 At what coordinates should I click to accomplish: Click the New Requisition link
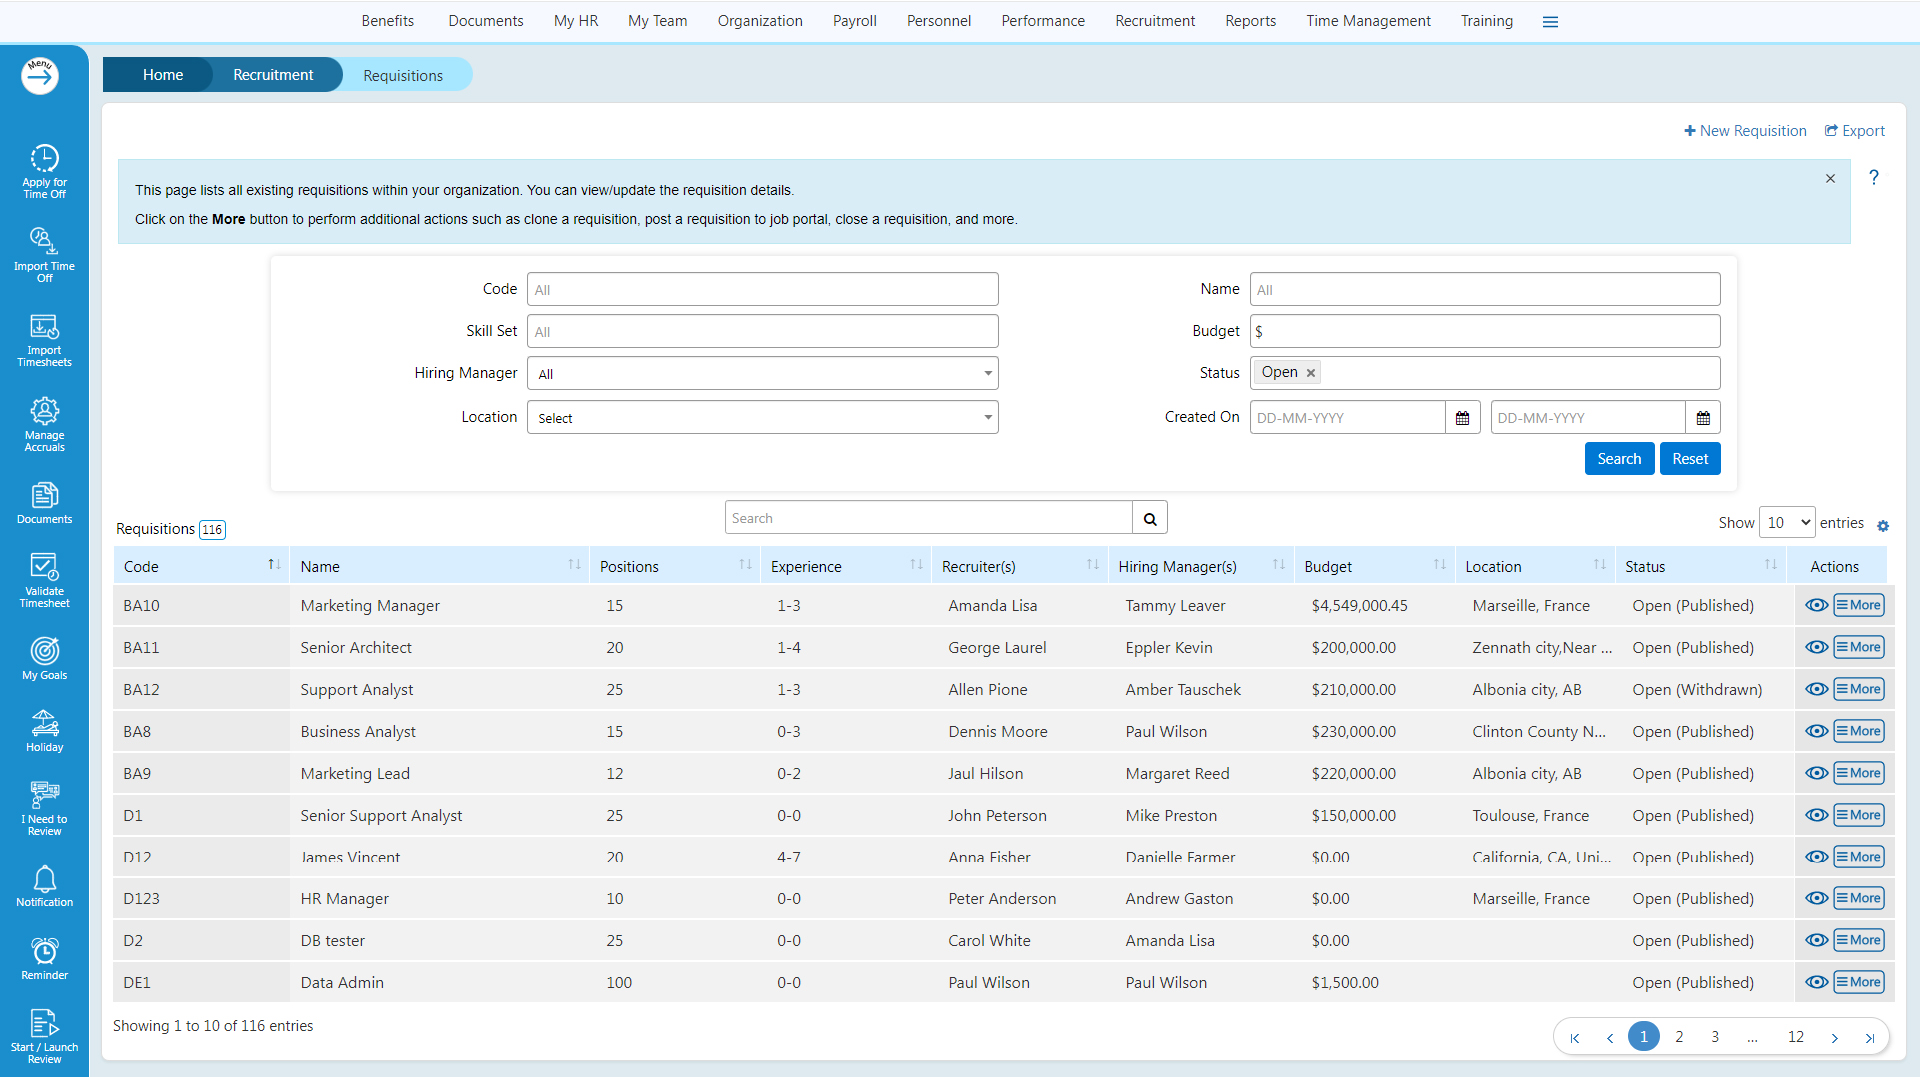coord(1745,131)
